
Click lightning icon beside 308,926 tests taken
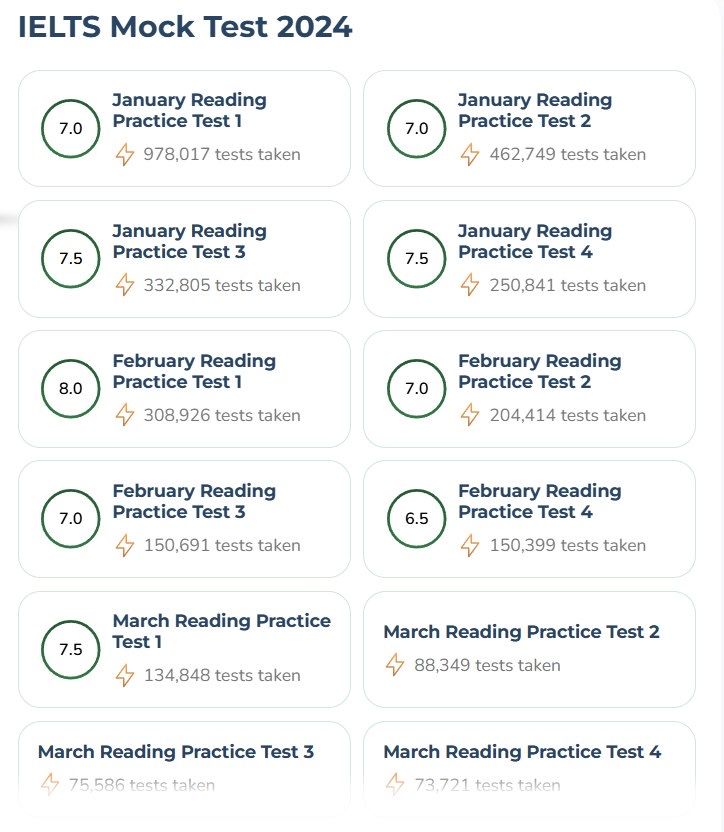tap(125, 415)
